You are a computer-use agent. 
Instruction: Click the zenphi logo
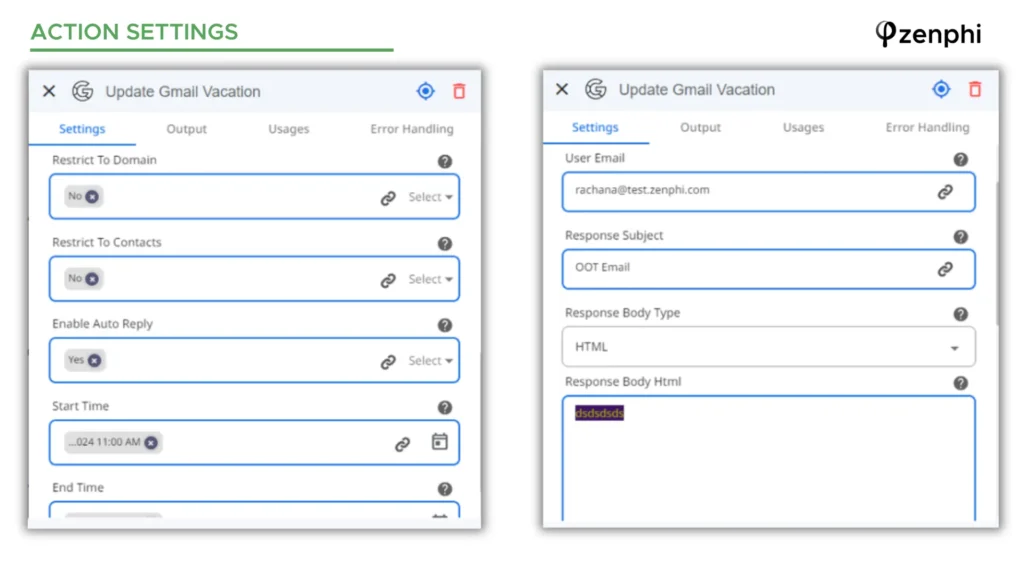(928, 34)
